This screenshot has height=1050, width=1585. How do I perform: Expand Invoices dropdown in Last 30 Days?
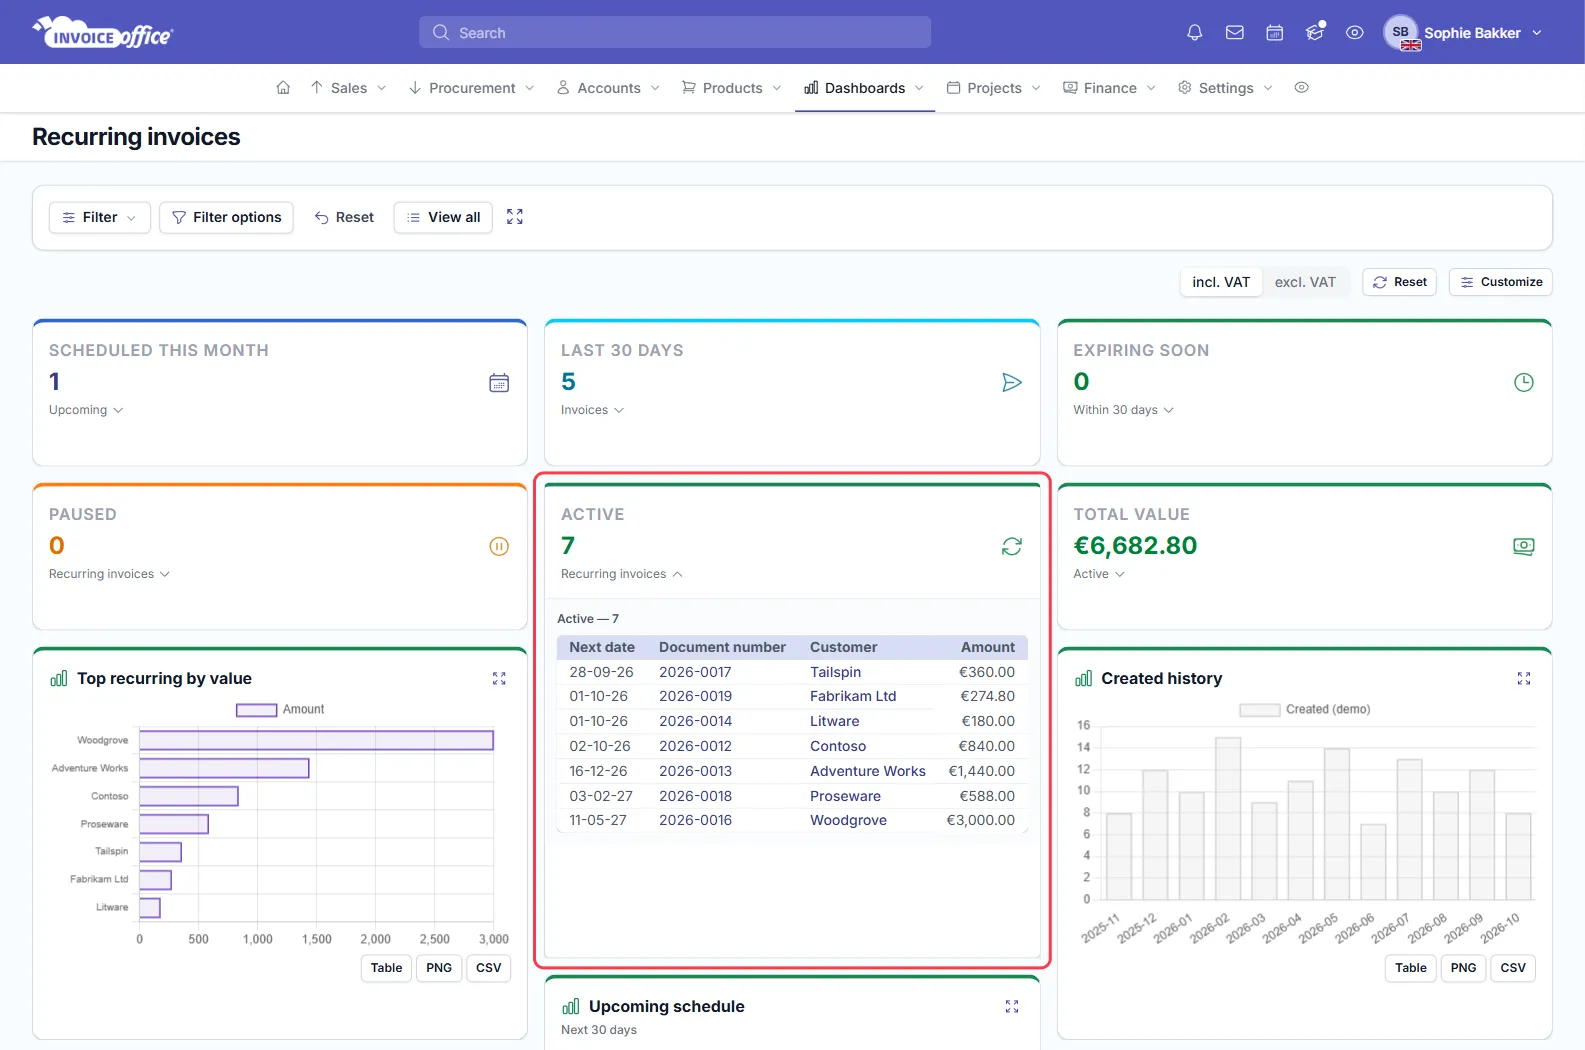(x=592, y=410)
